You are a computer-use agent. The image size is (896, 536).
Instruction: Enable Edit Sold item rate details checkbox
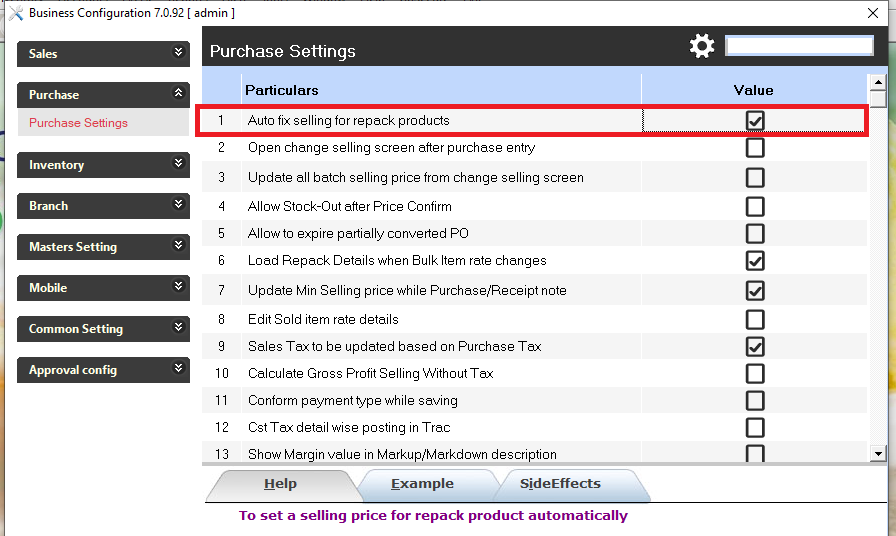(755, 320)
